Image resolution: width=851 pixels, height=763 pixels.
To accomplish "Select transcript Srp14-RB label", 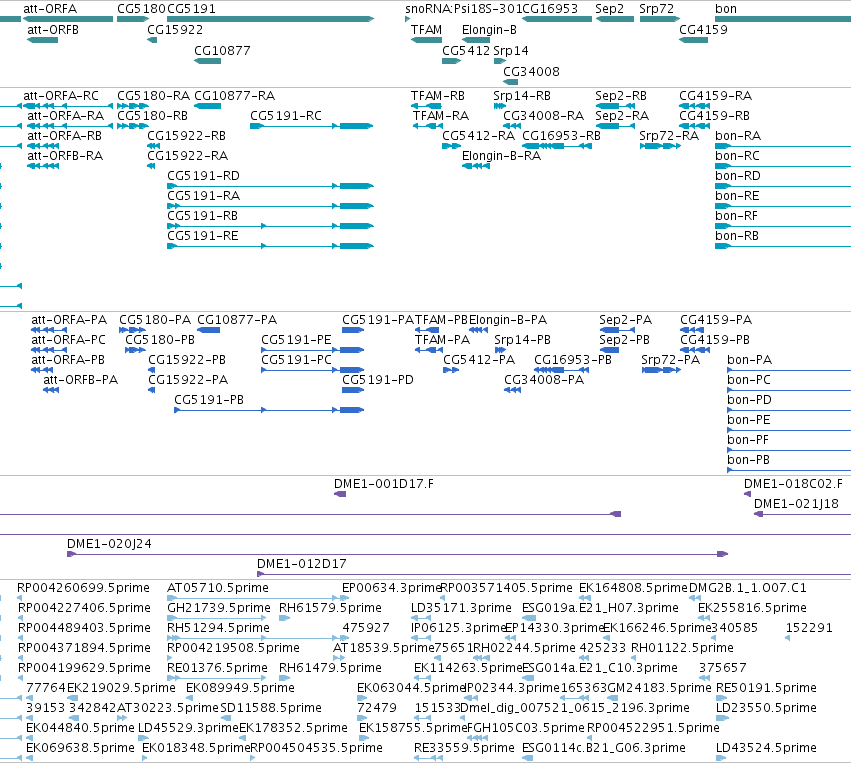I will pos(522,96).
